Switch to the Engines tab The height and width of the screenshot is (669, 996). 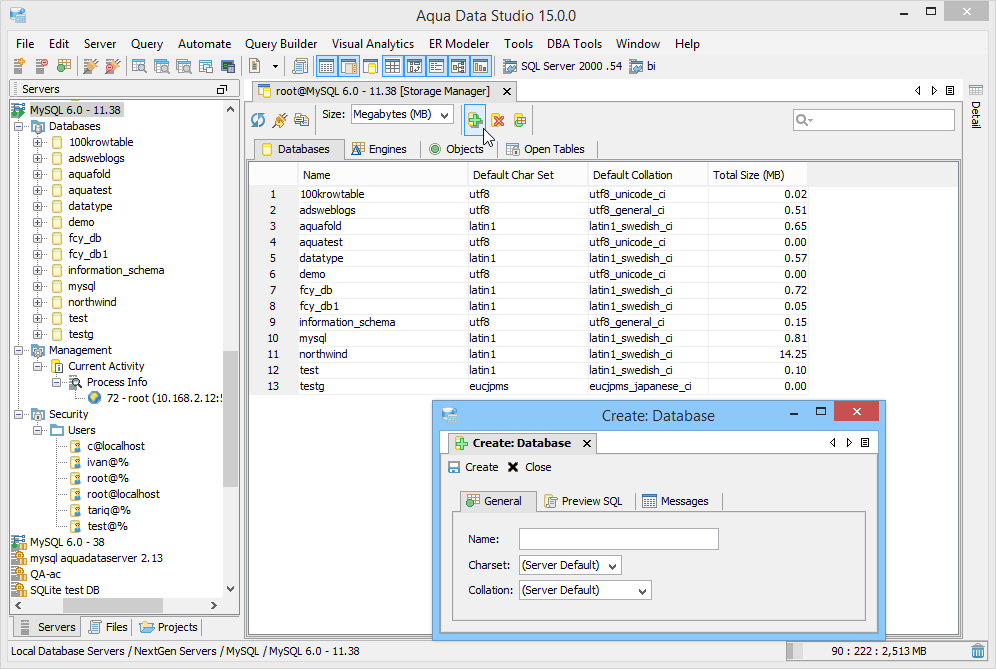click(x=379, y=149)
